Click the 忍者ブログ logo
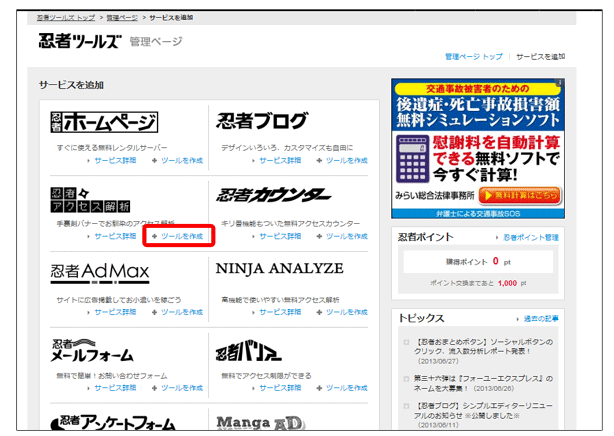 tap(262, 121)
